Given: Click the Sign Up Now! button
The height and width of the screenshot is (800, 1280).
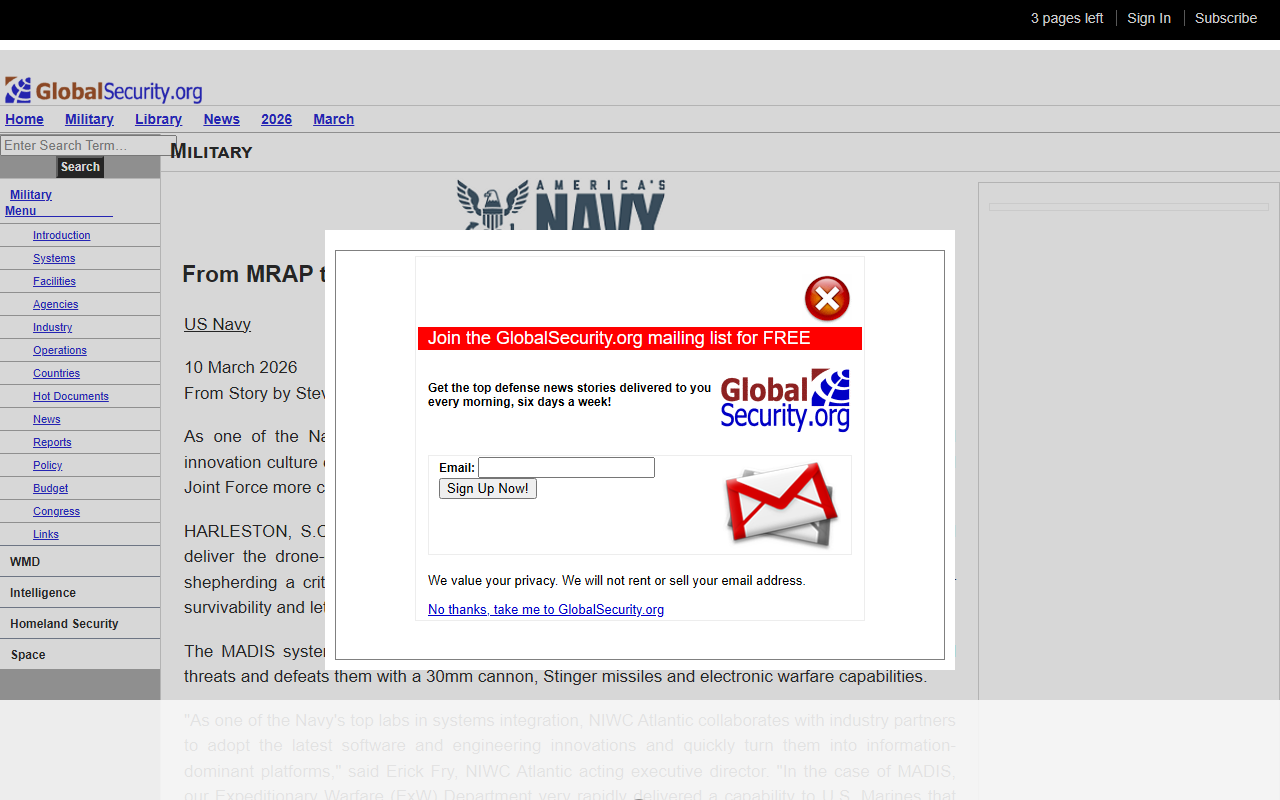Looking at the screenshot, I should pos(488,488).
